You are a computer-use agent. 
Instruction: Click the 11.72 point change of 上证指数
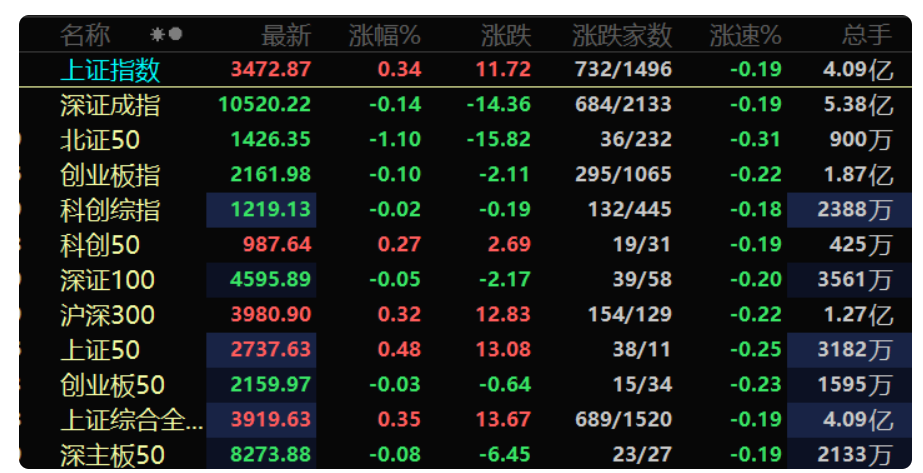[503, 69]
